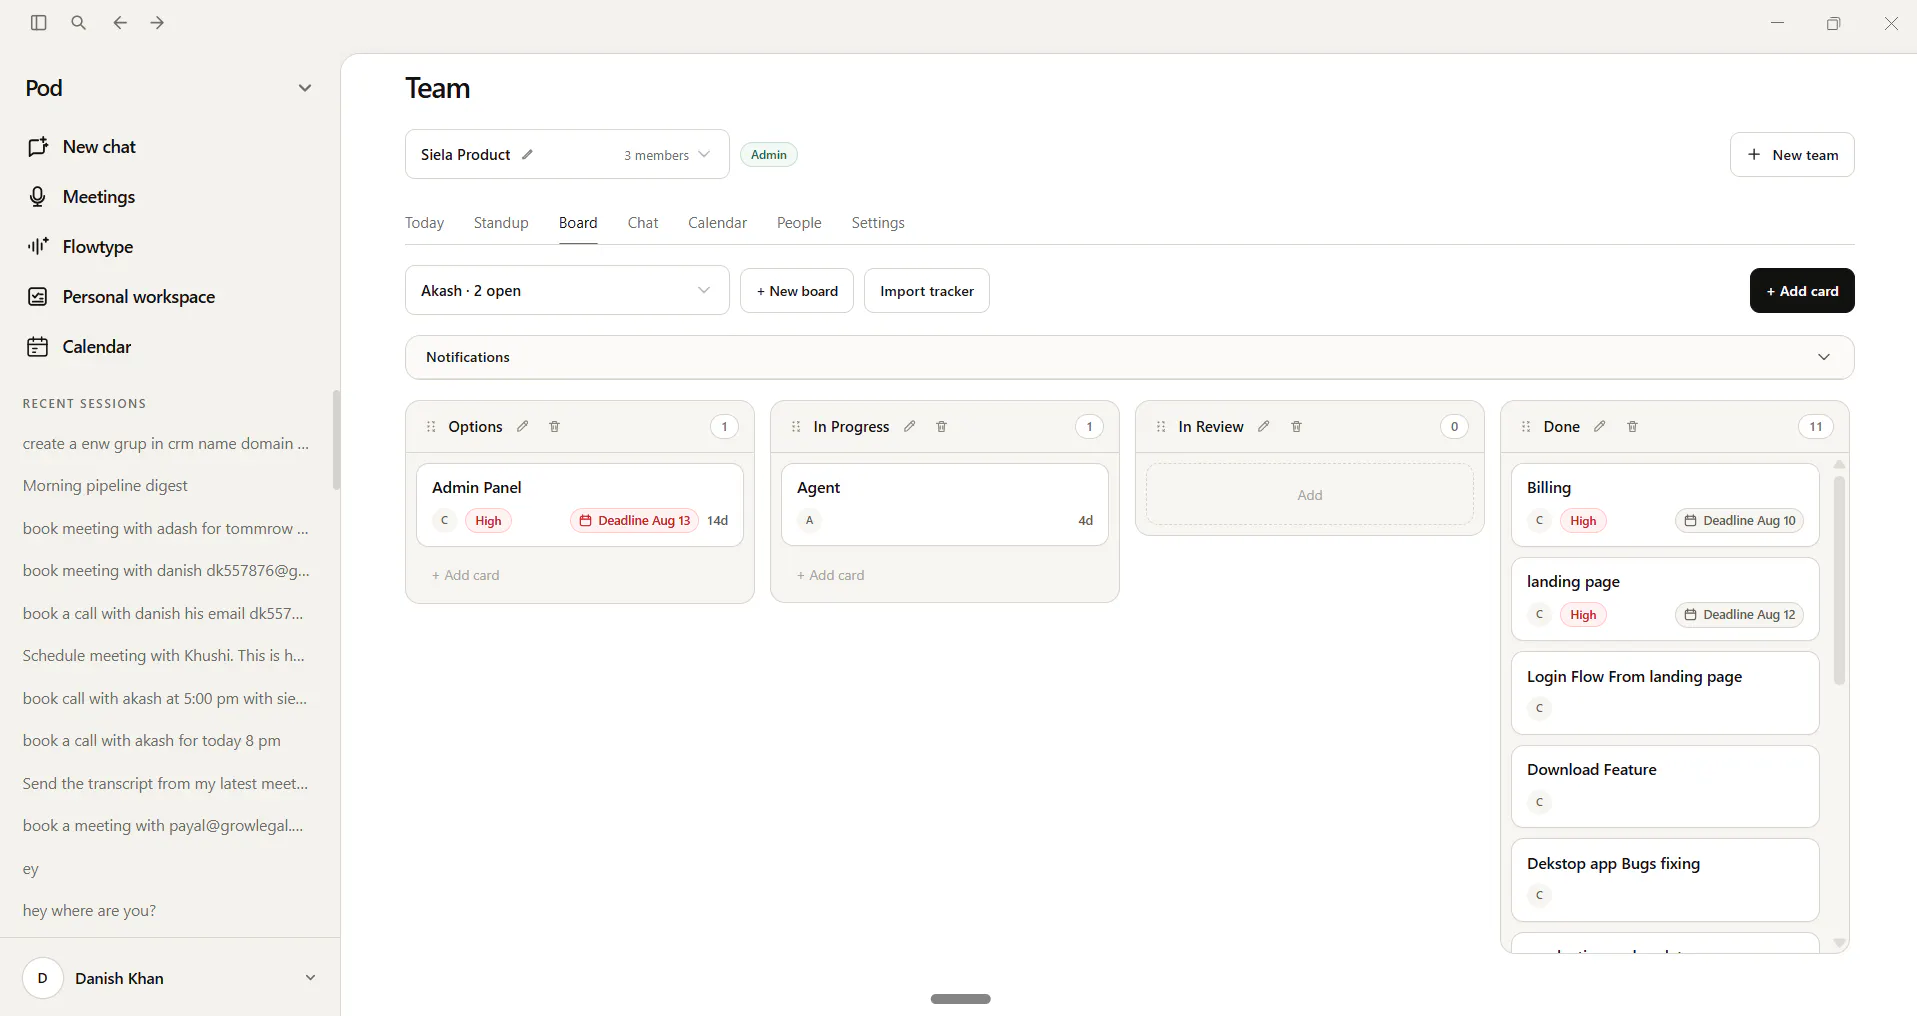This screenshot has width=1917, height=1016.
Task: Click the Deadline Aug 13 badge
Action: (x=635, y=520)
